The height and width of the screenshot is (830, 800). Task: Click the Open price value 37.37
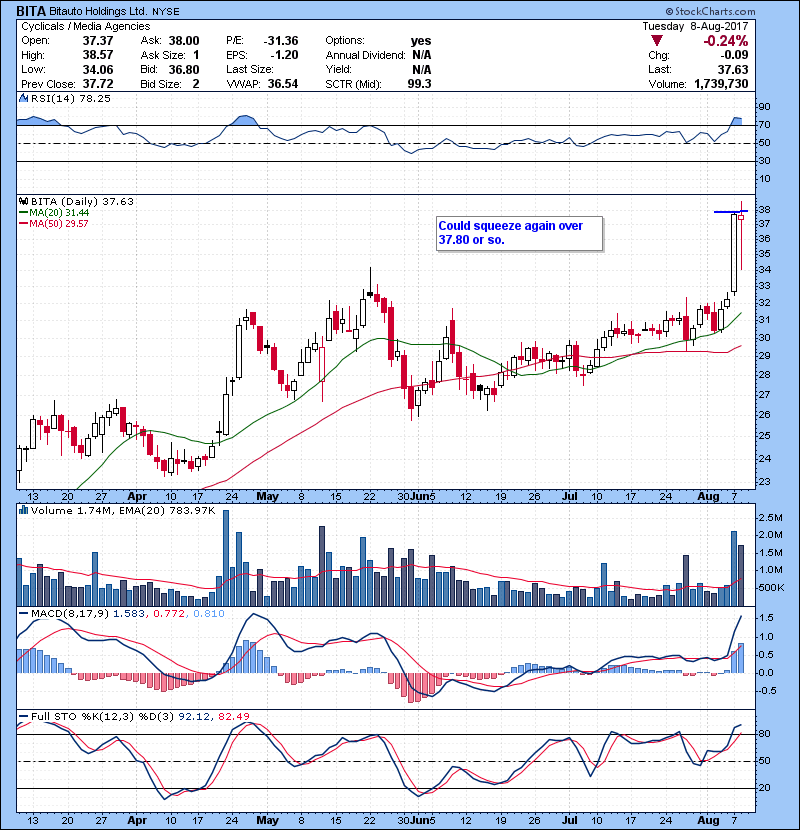tap(98, 41)
